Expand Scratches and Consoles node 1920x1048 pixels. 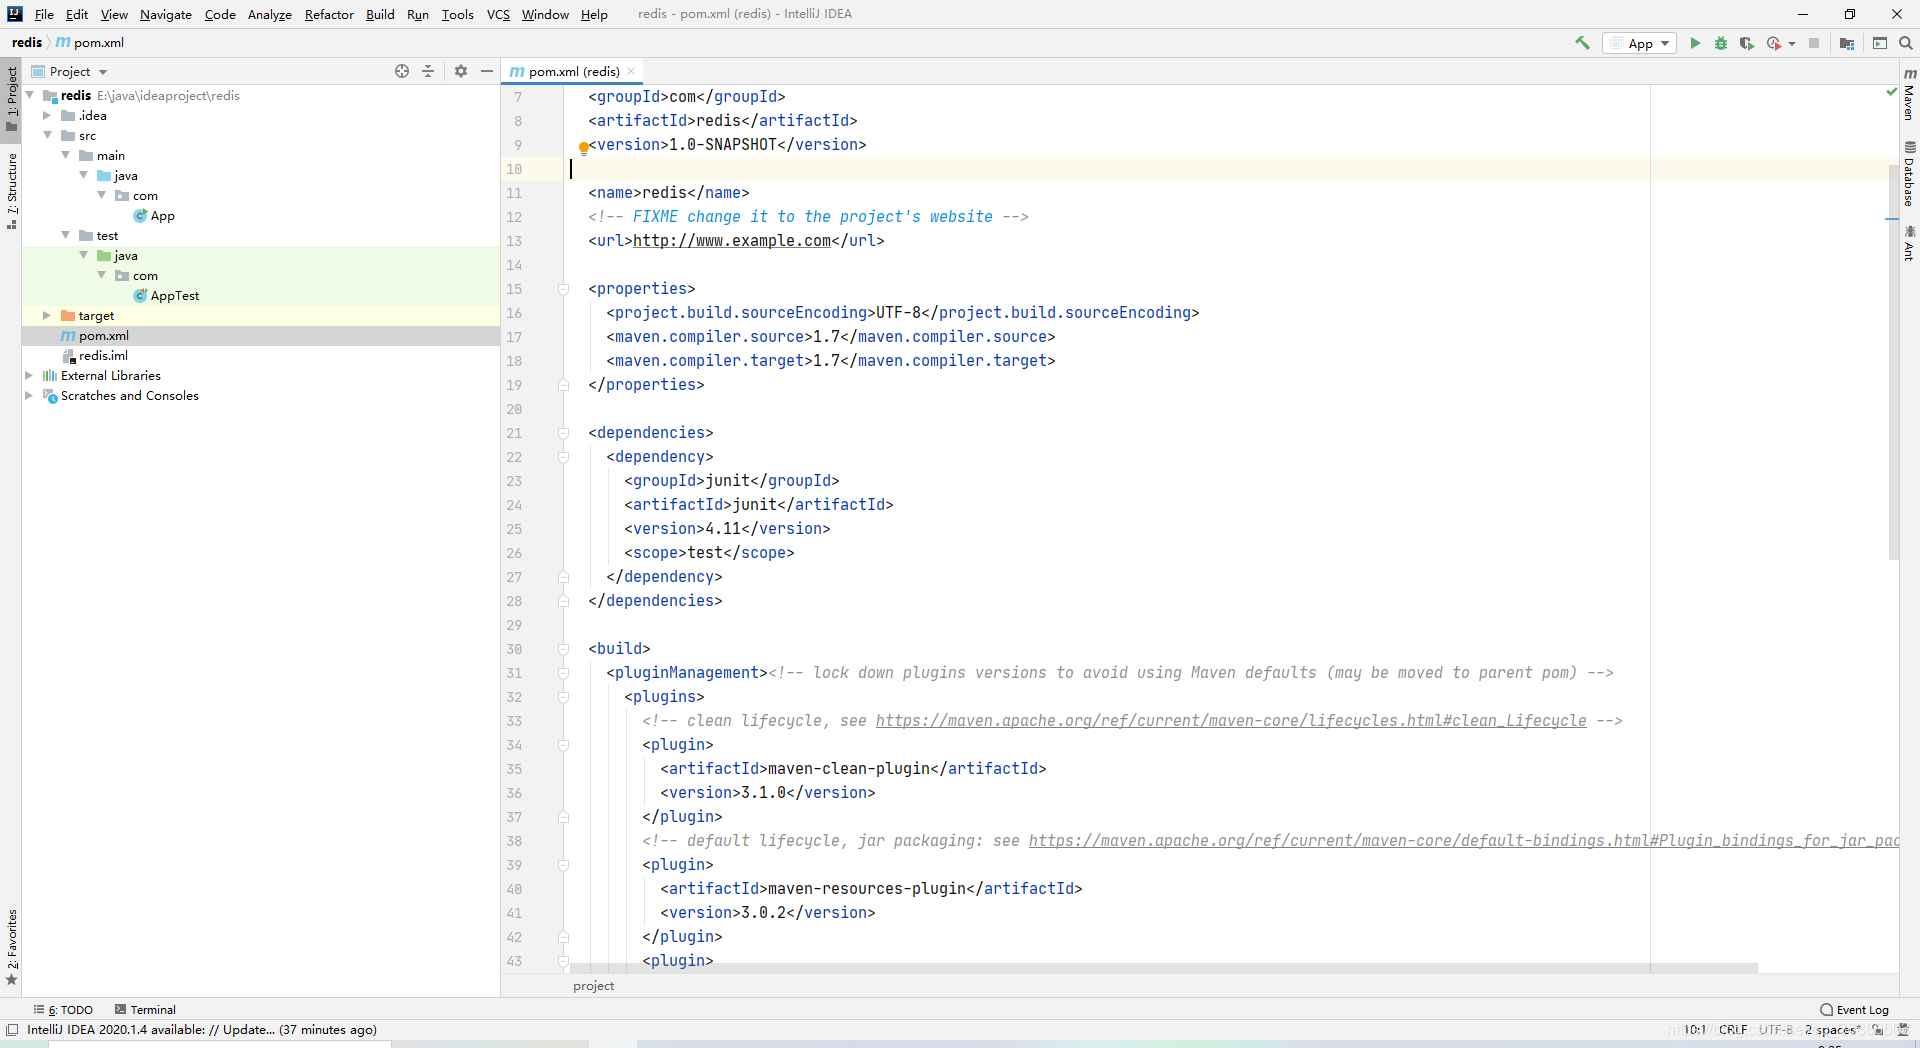click(x=29, y=395)
